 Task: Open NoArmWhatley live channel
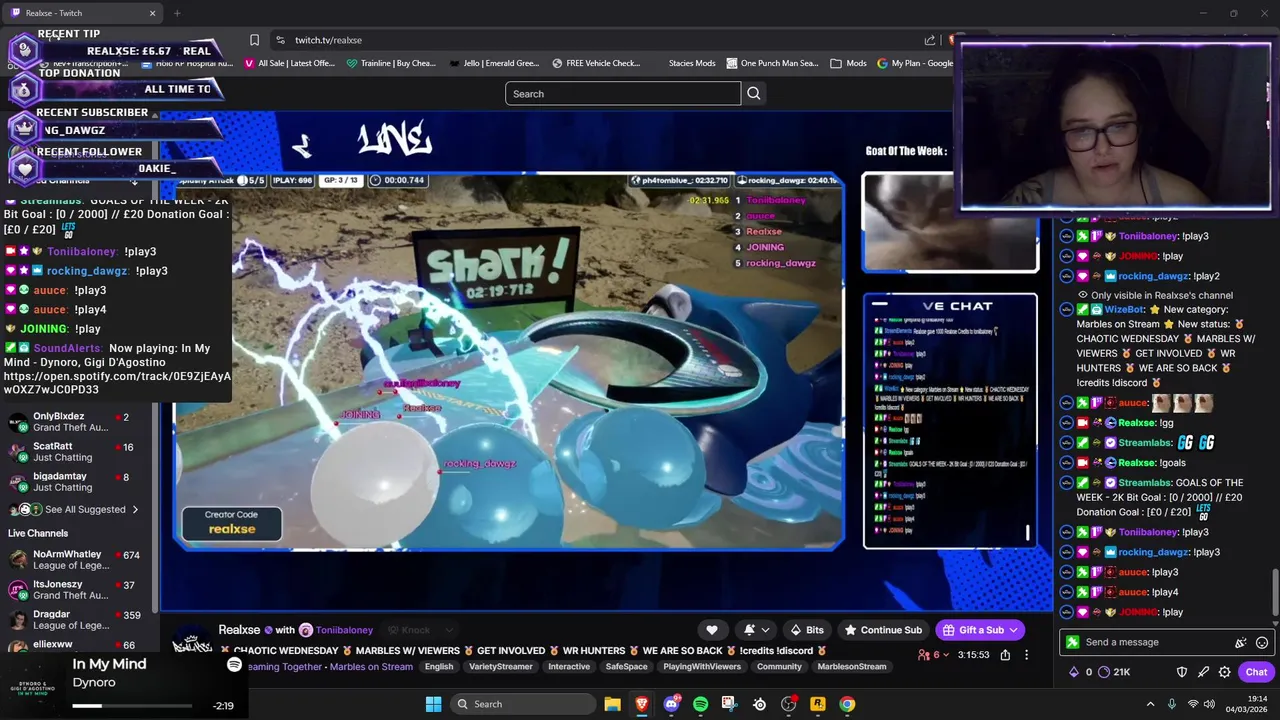[75, 560]
